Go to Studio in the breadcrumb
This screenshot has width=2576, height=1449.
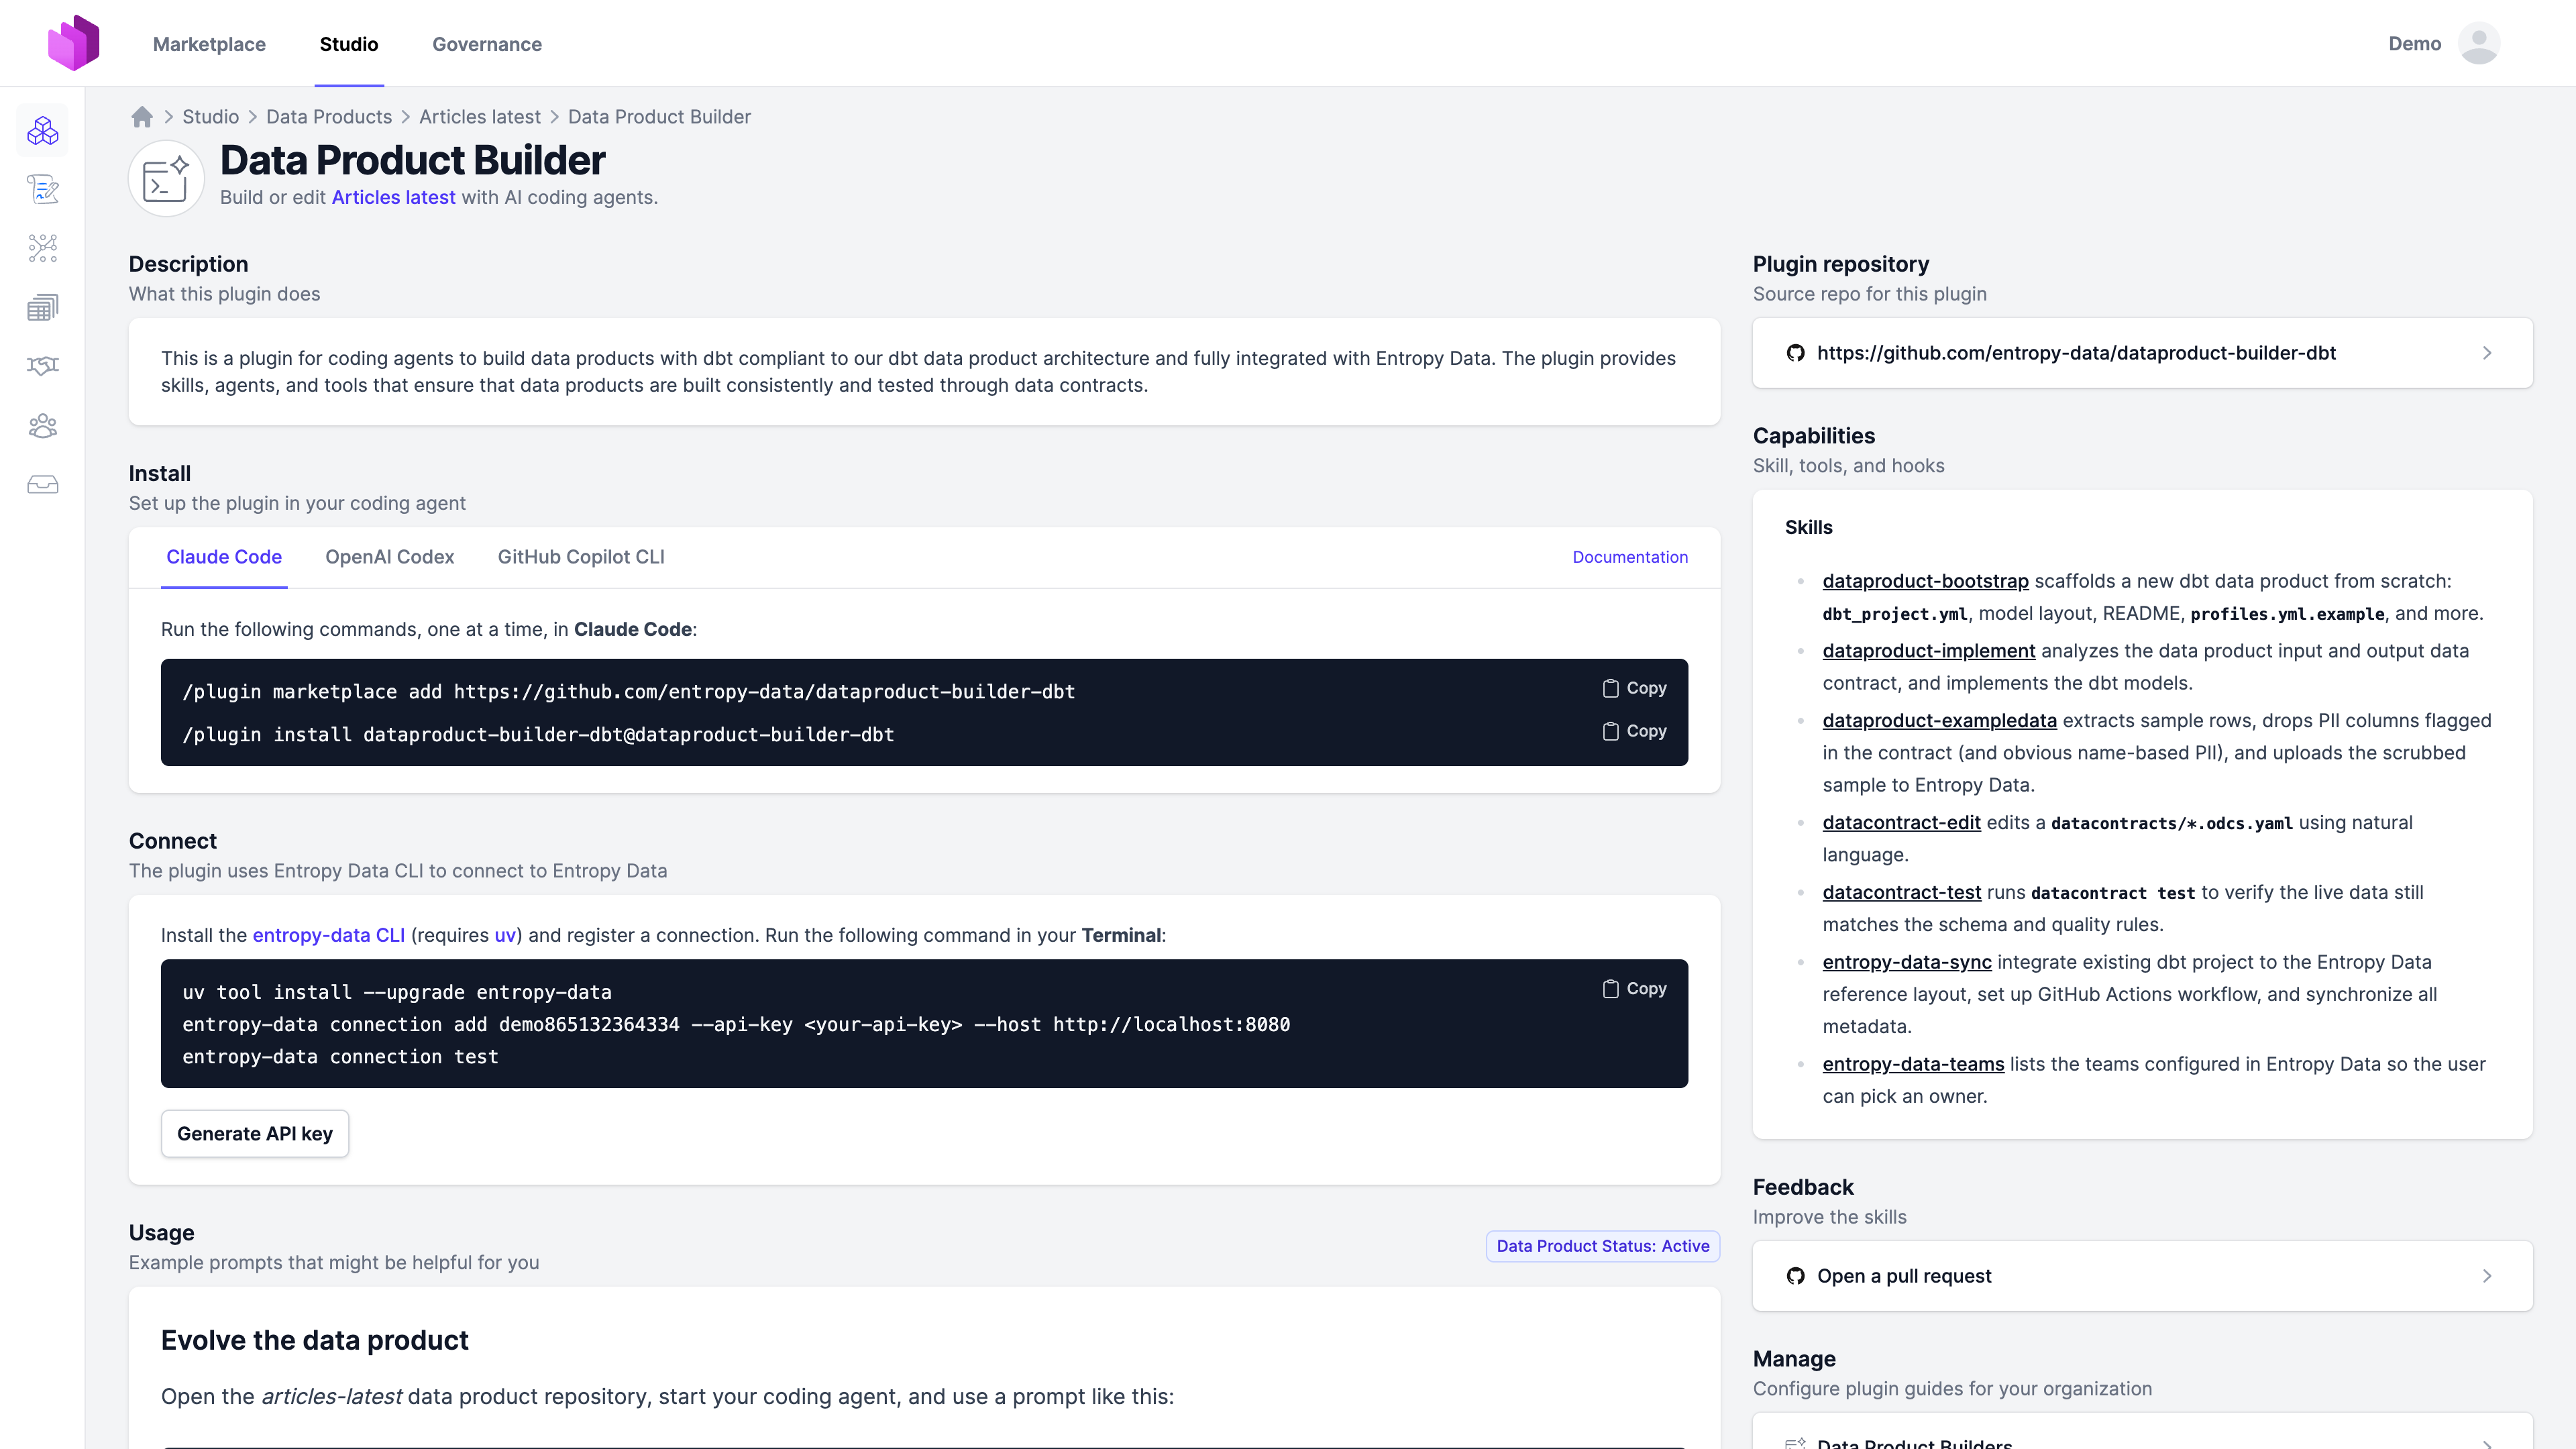coord(210,117)
